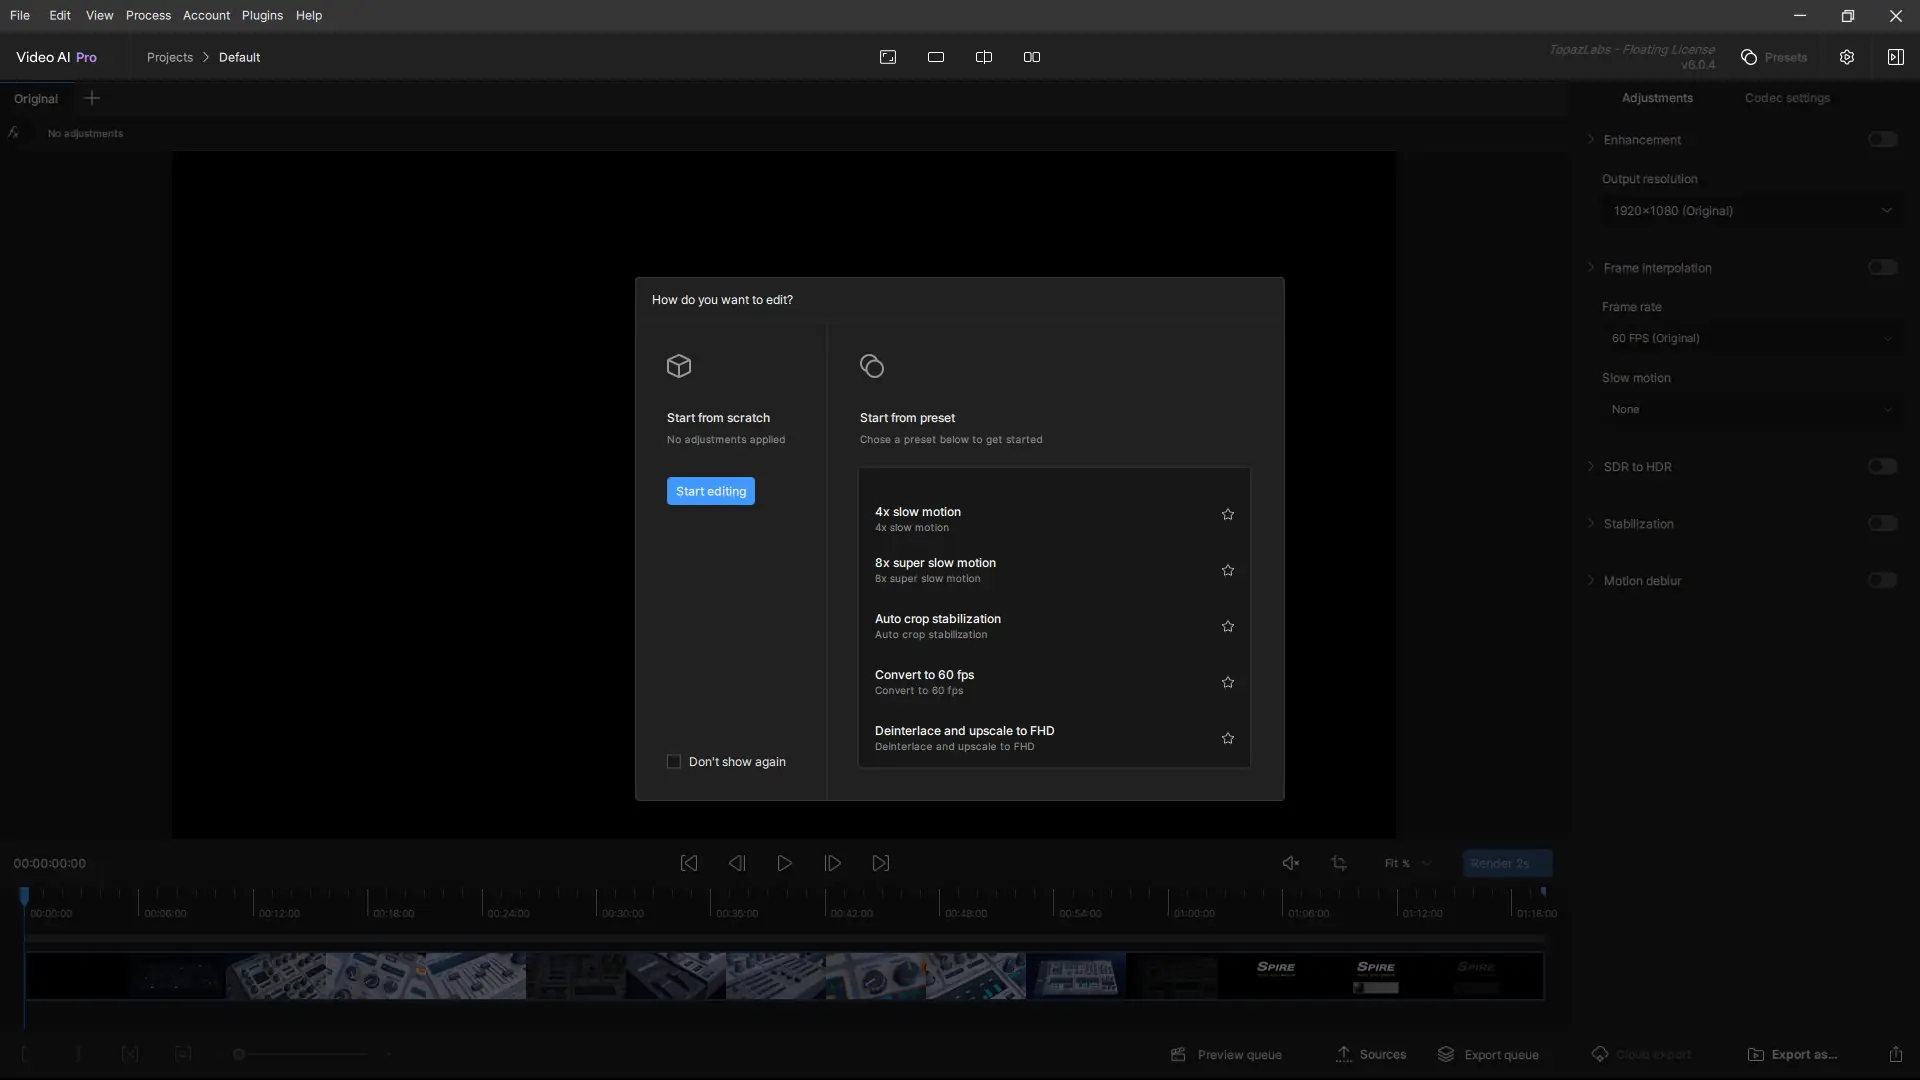
Task: Turn on Frame interpolation switch
Action: coord(1882,268)
